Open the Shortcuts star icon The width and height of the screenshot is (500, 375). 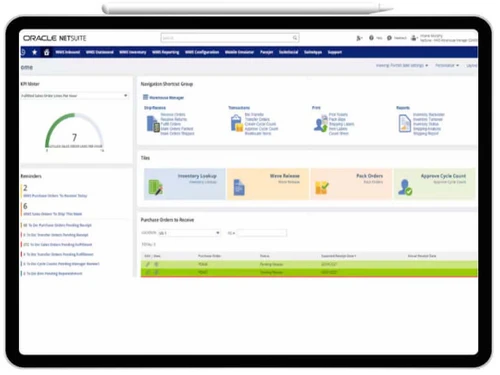point(35,52)
